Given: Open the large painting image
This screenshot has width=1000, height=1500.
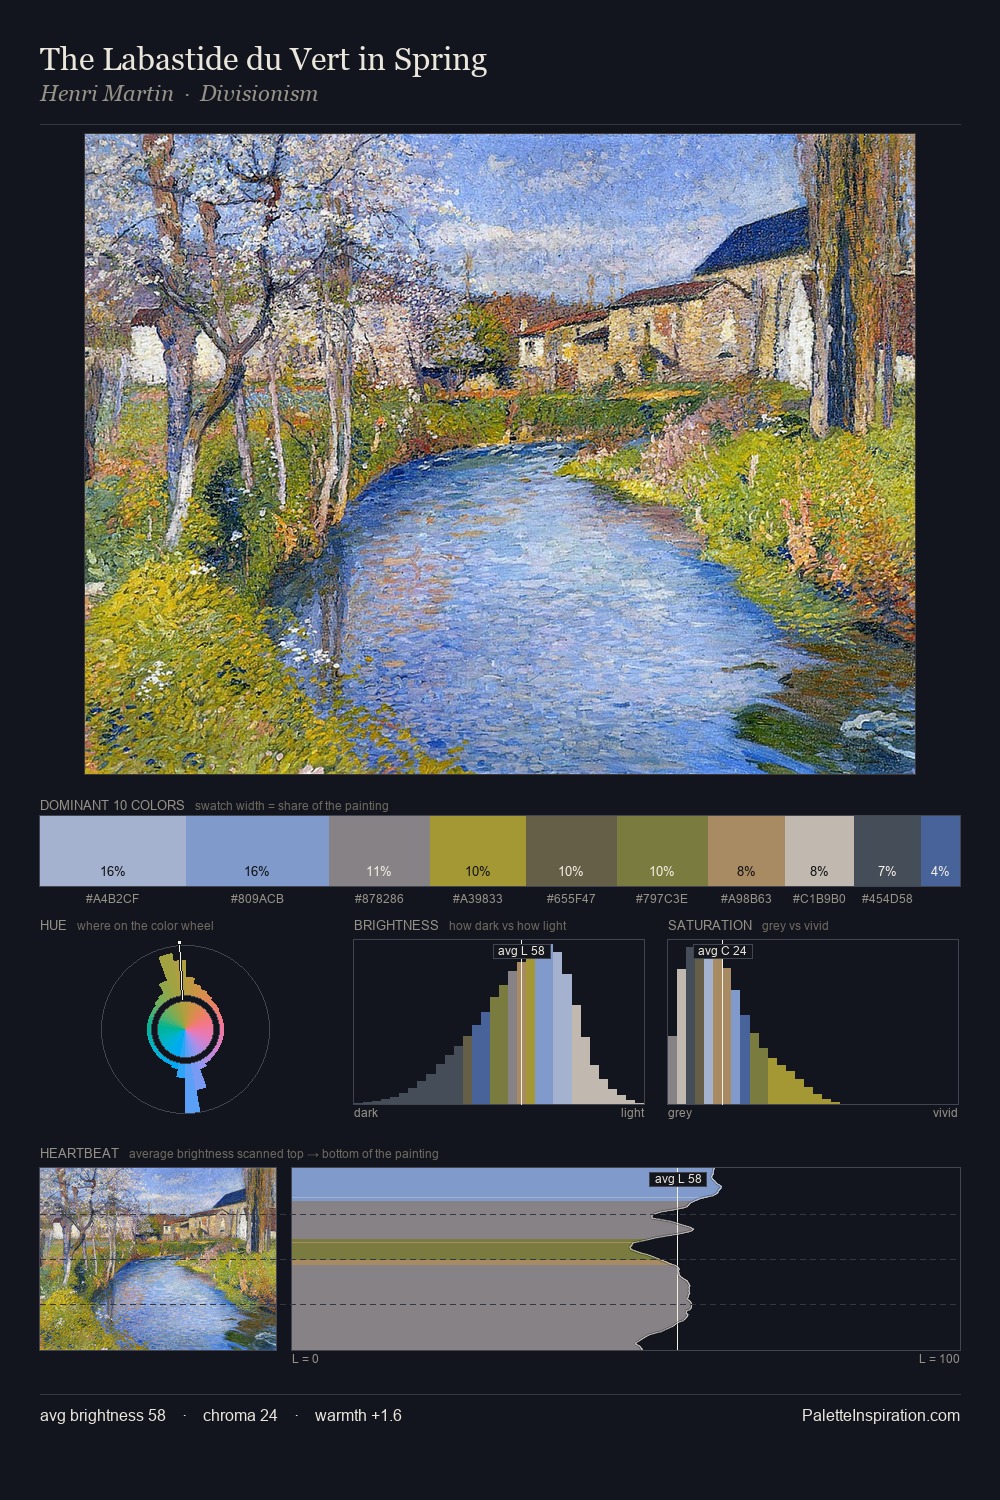Looking at the screenshot, I should coord(500,454).
